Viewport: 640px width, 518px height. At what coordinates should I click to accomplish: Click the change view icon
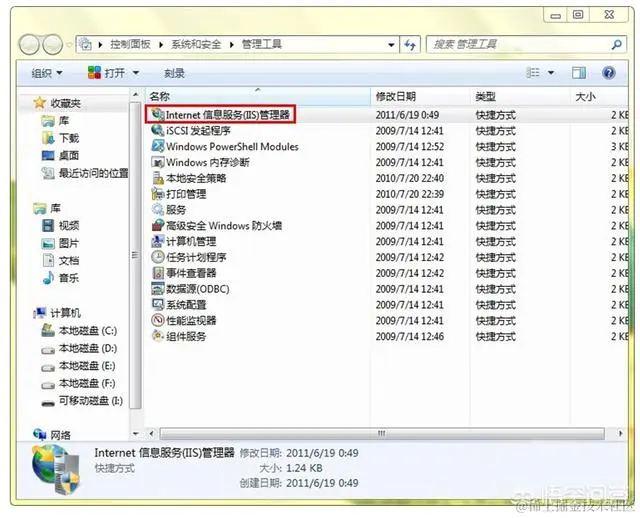[x=533, y=73]
